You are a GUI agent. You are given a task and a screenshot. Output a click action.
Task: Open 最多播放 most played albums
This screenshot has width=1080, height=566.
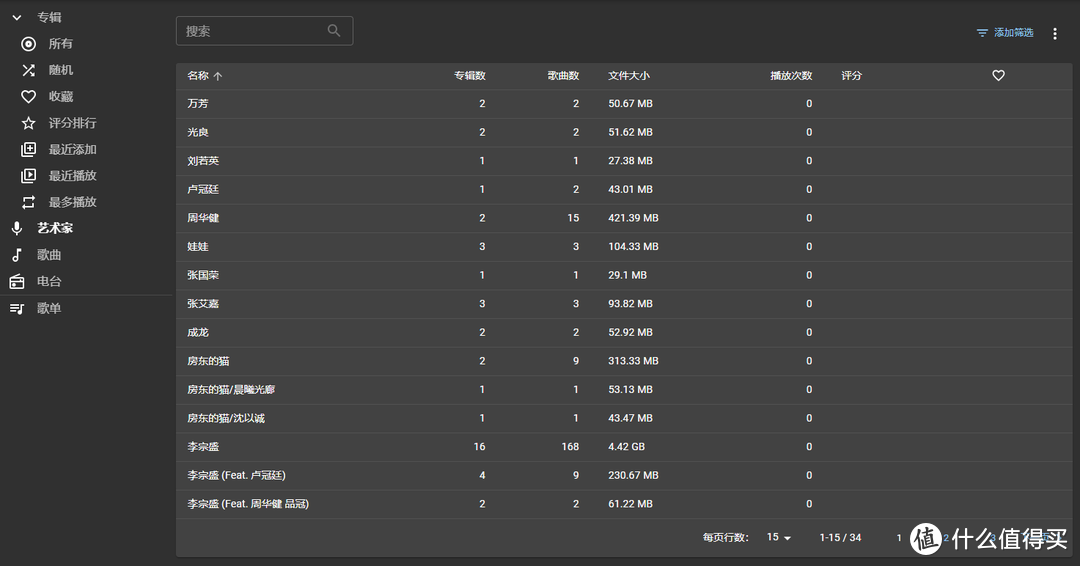(72, 202)
